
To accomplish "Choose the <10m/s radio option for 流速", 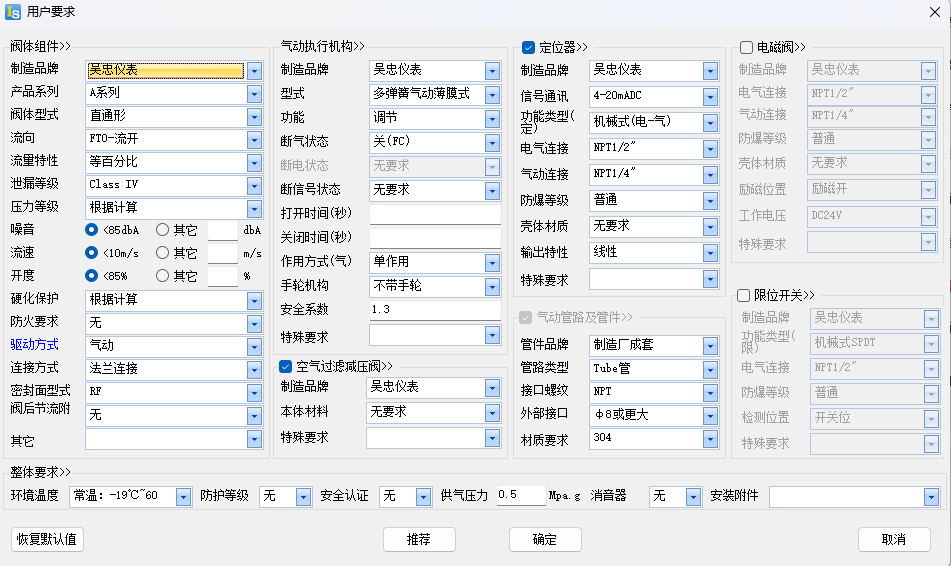I will click(x=92, y=253).
